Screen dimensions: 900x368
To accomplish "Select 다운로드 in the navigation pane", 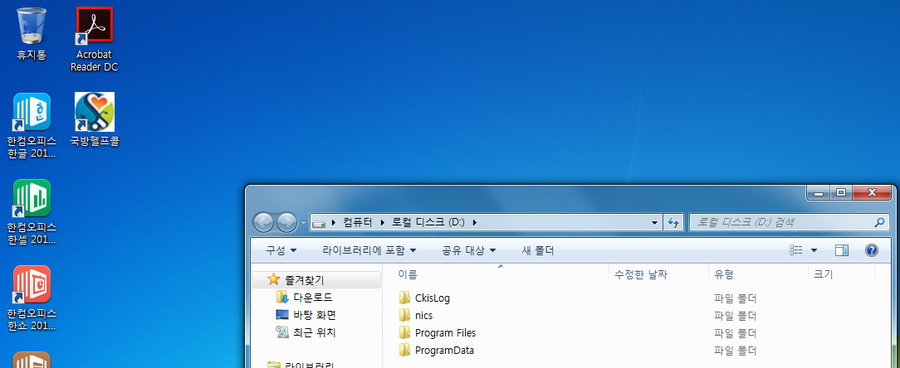I will pos(313,297).
